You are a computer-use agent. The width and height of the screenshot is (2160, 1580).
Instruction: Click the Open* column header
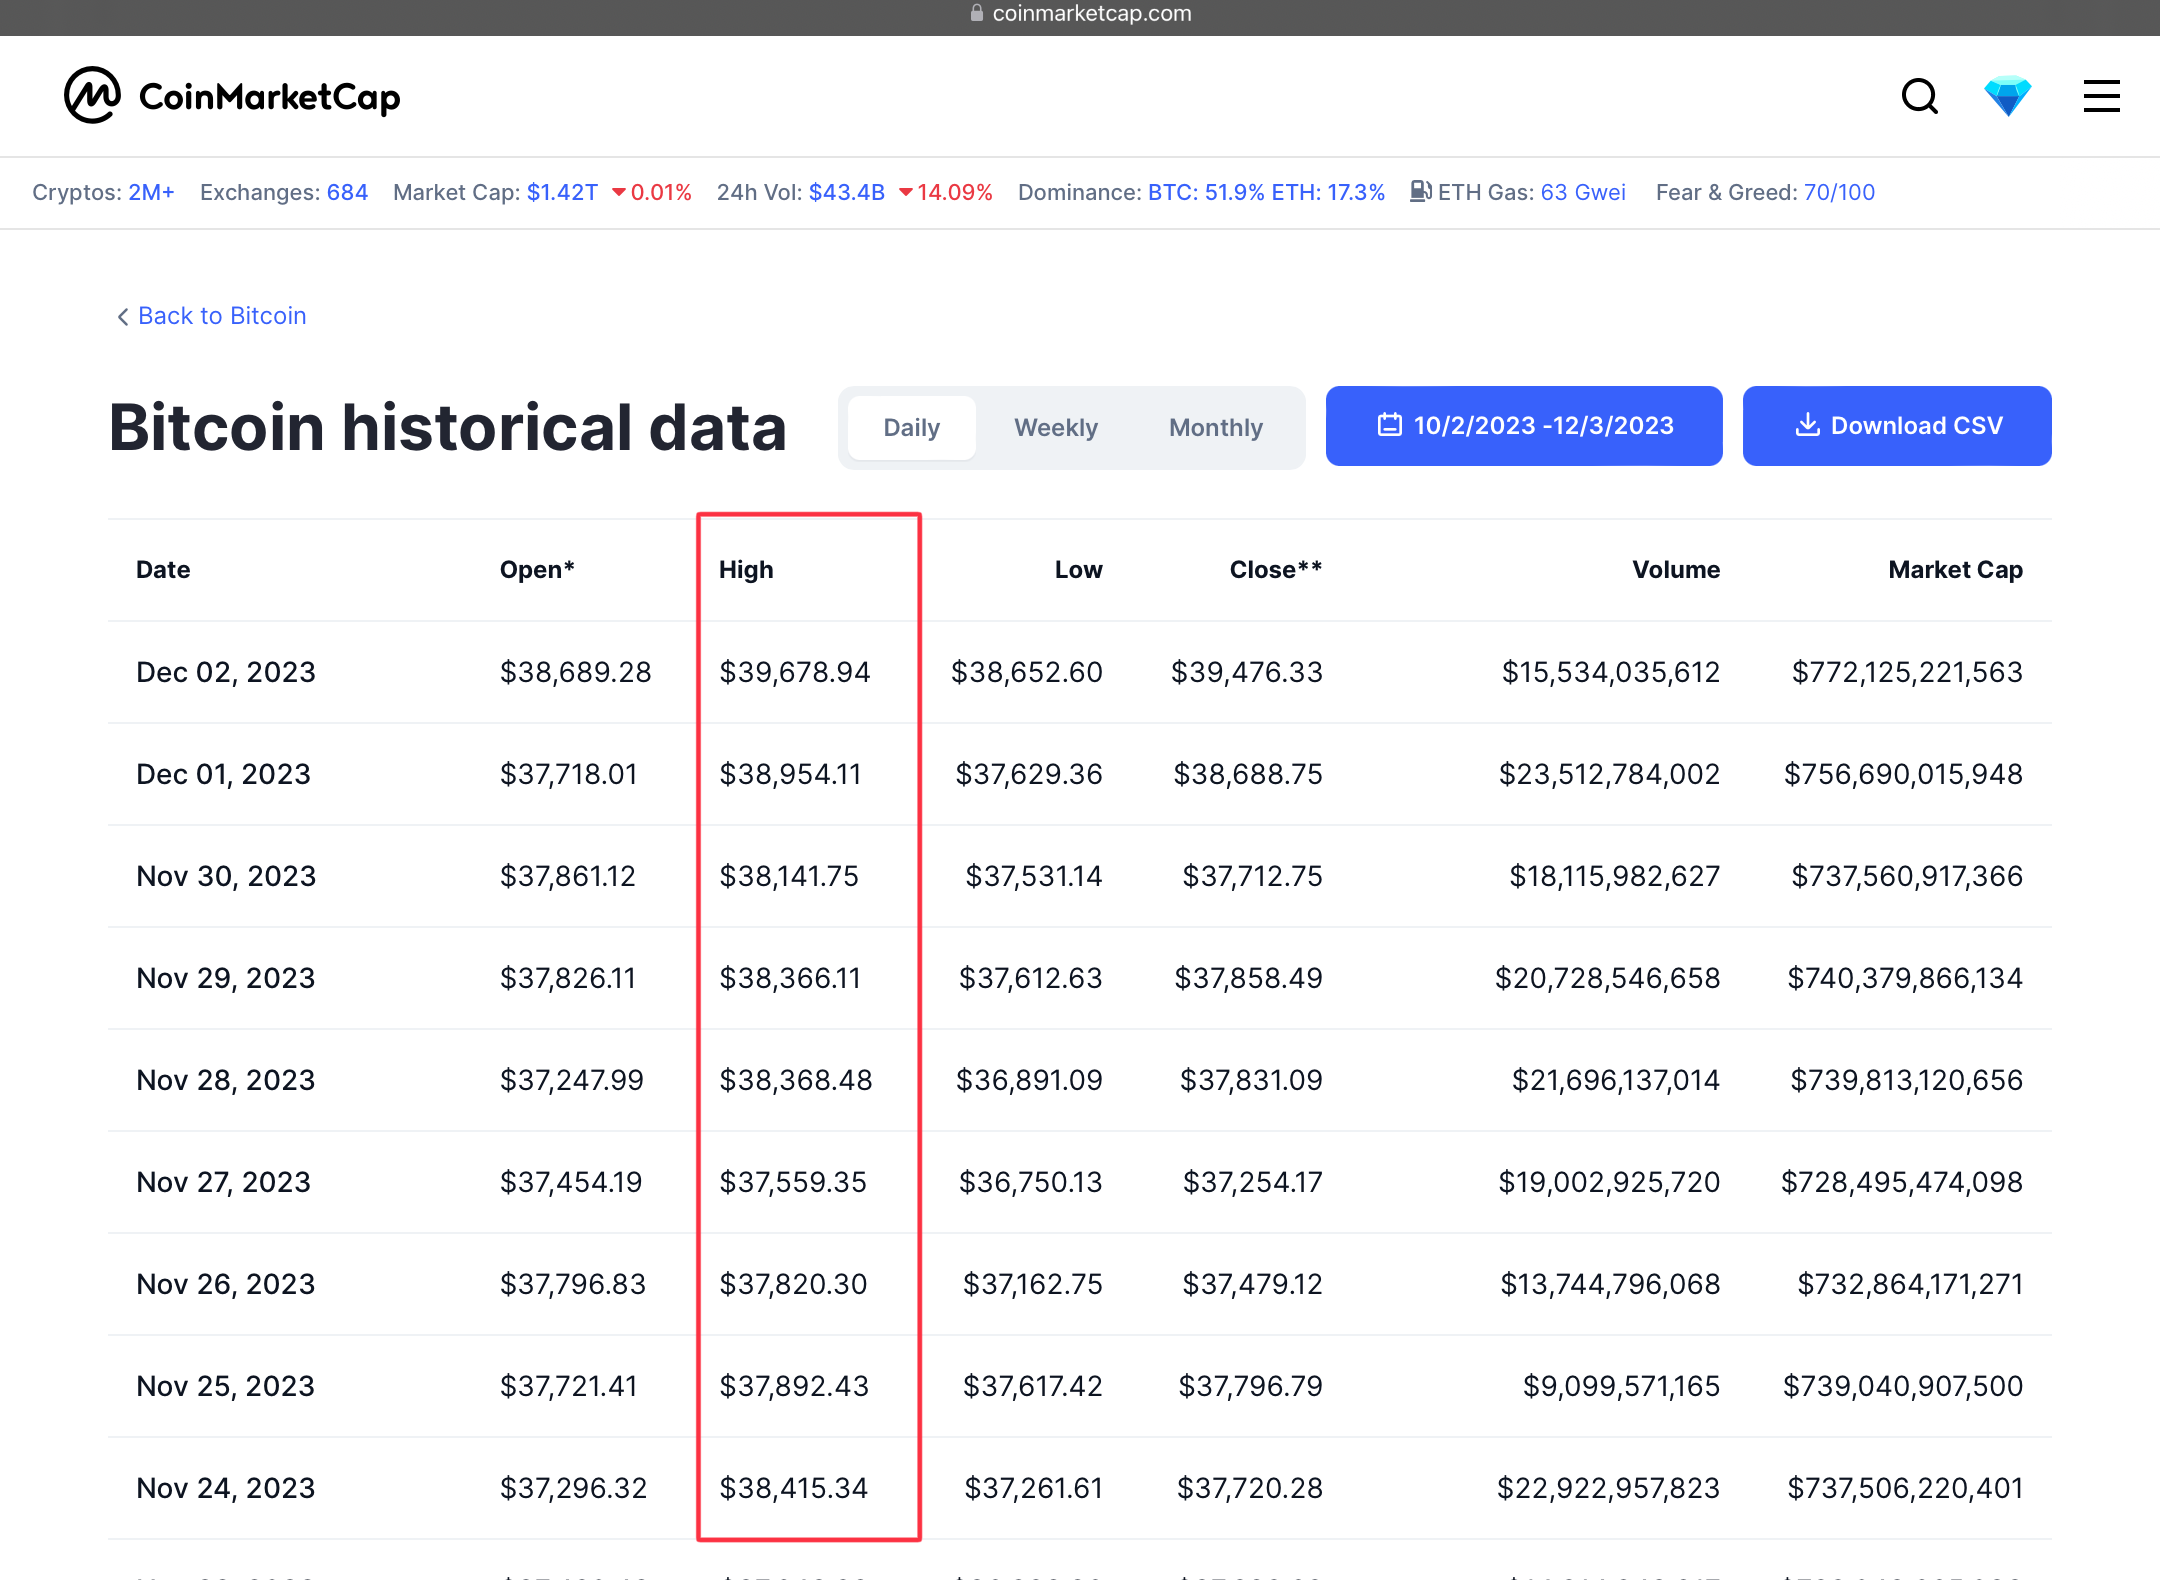point(537,570)
